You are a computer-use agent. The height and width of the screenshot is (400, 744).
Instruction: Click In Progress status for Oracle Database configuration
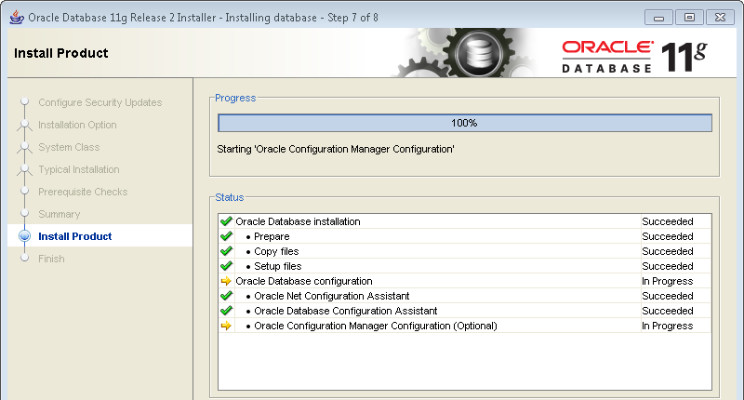[x=668, y=281]
